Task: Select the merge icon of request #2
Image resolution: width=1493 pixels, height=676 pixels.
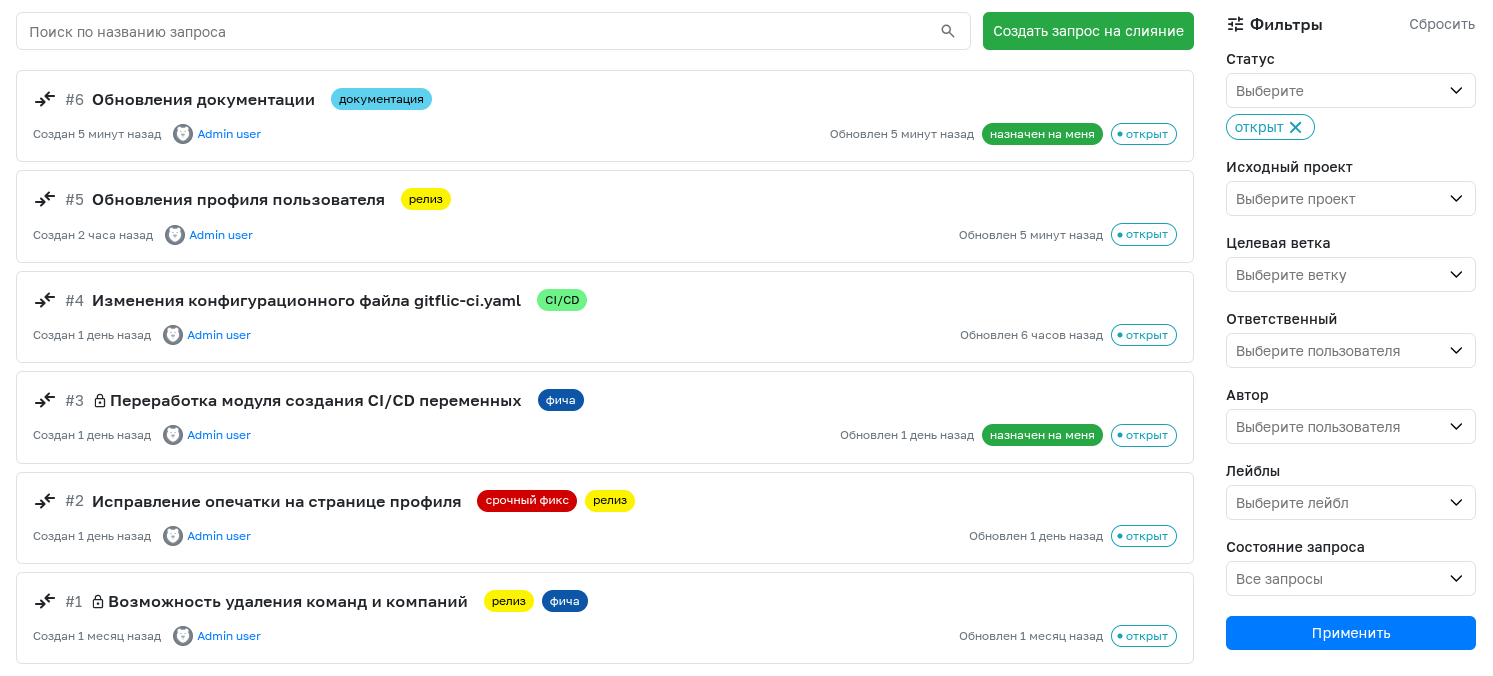Action: point(45,500)
